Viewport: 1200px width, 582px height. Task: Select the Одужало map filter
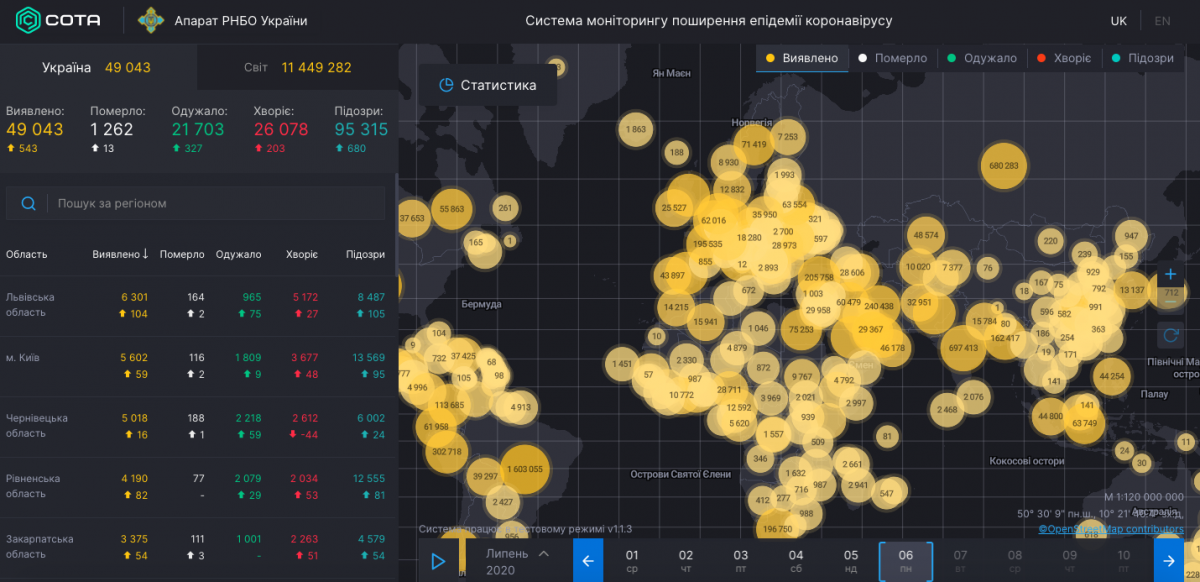point(981,58)
